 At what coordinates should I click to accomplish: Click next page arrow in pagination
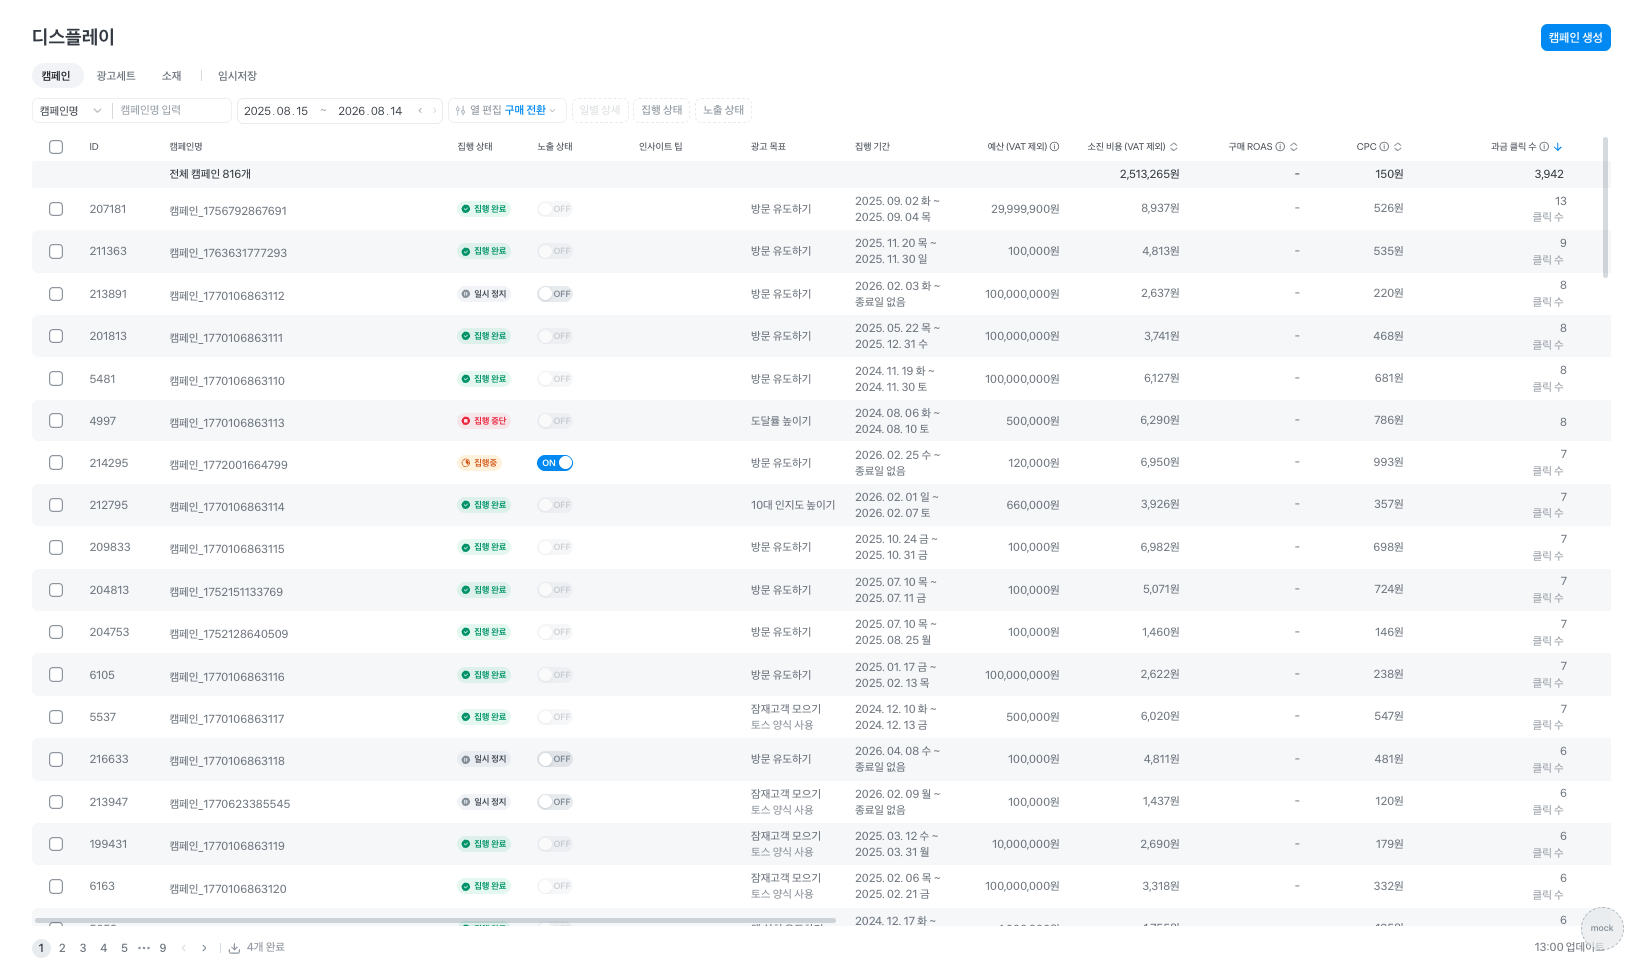(204, 948)
